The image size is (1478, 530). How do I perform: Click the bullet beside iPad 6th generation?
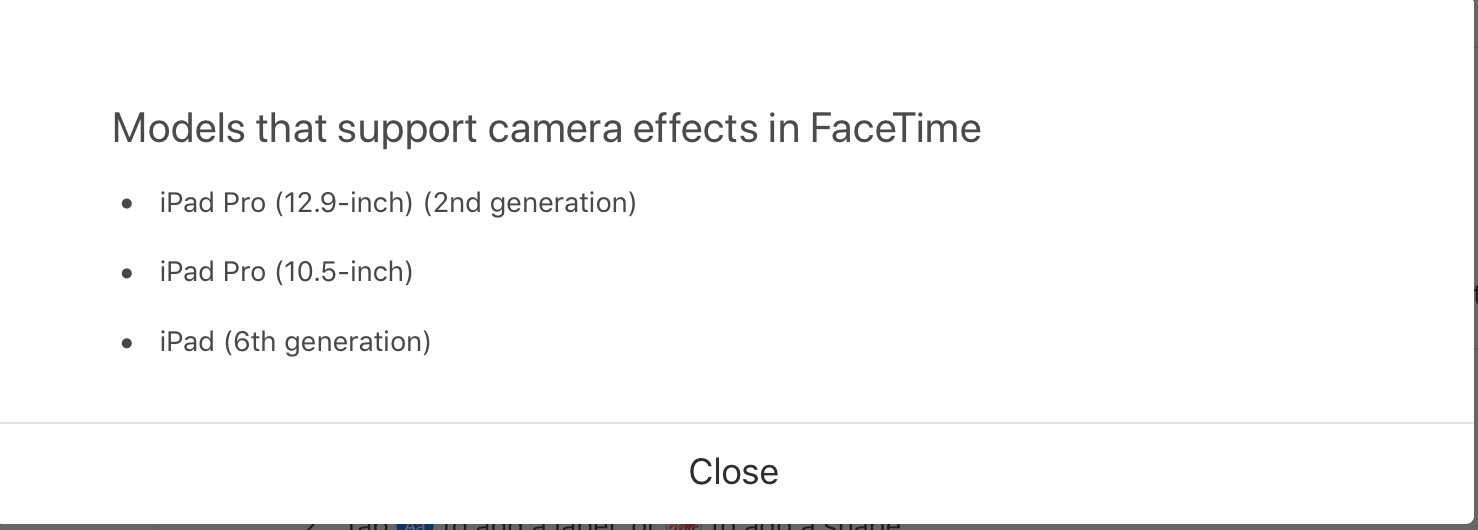coord(126,343)
